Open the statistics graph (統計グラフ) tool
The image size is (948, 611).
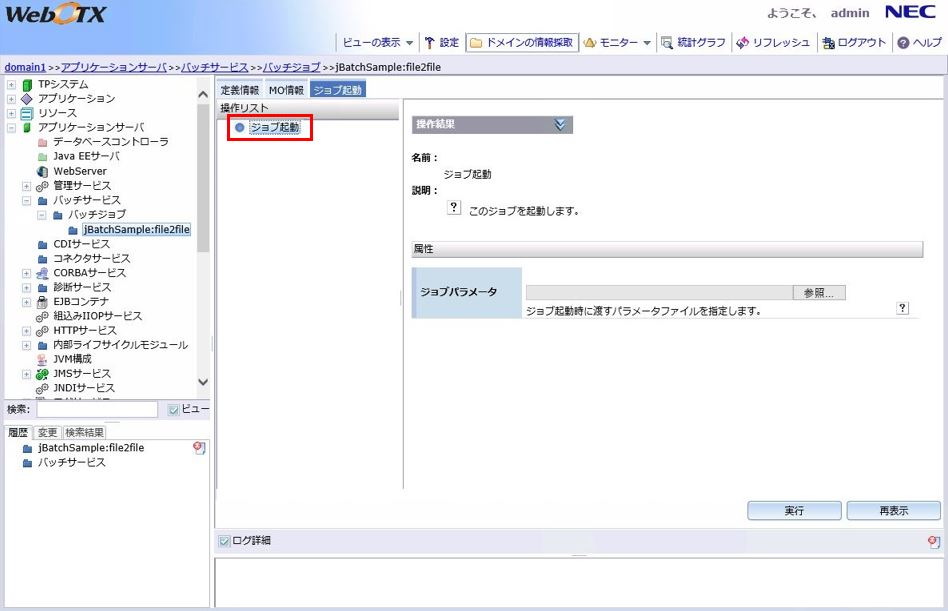coord(668,43)
